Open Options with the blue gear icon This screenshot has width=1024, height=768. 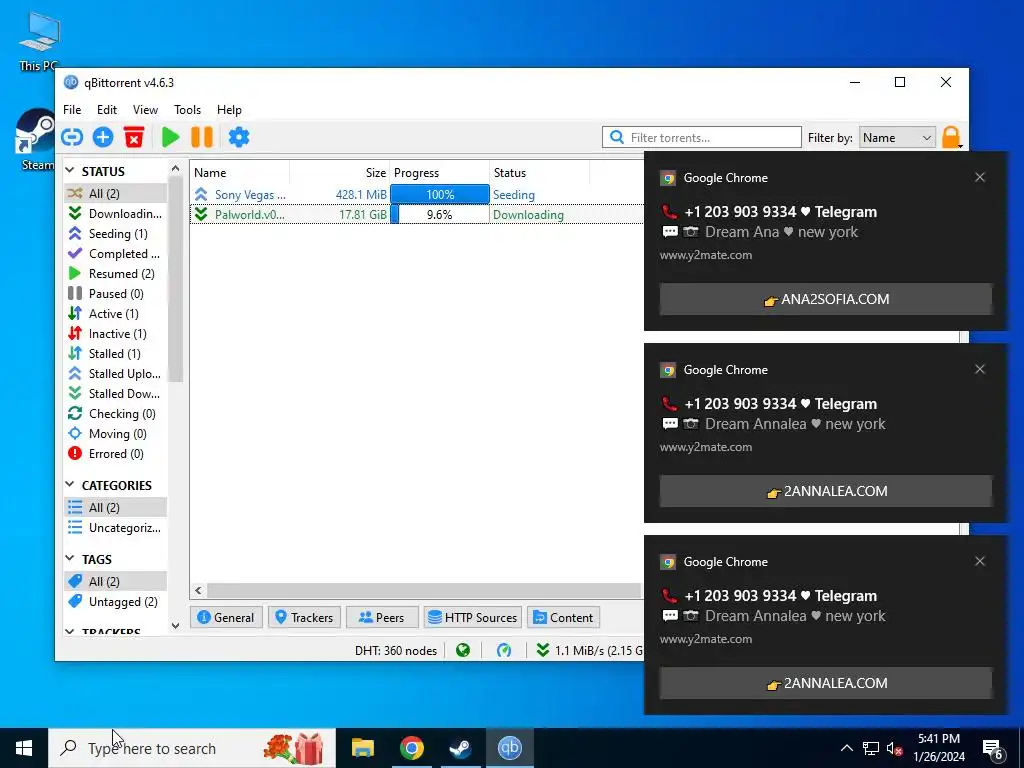(239, 137)
